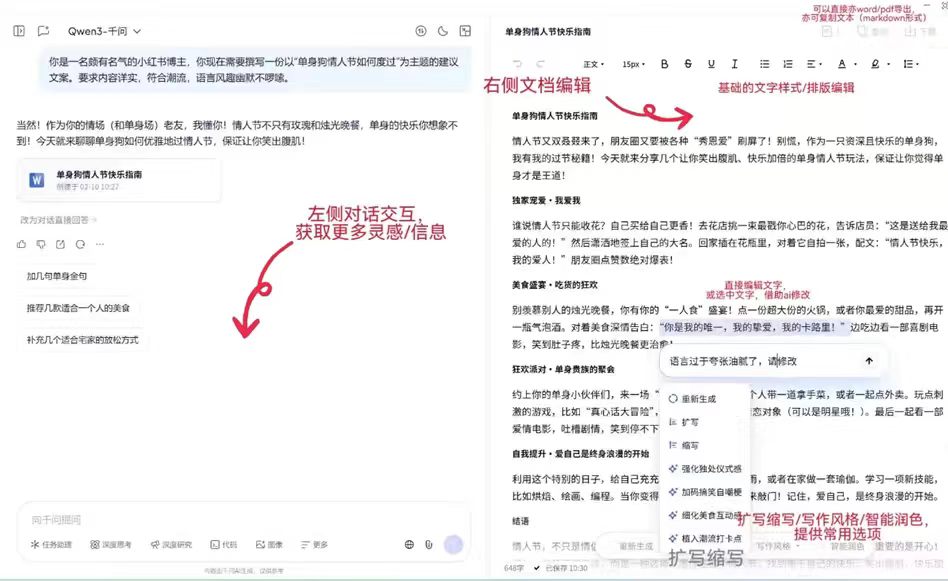Apply bold formatting in the editor

click(x=664, y=64)
